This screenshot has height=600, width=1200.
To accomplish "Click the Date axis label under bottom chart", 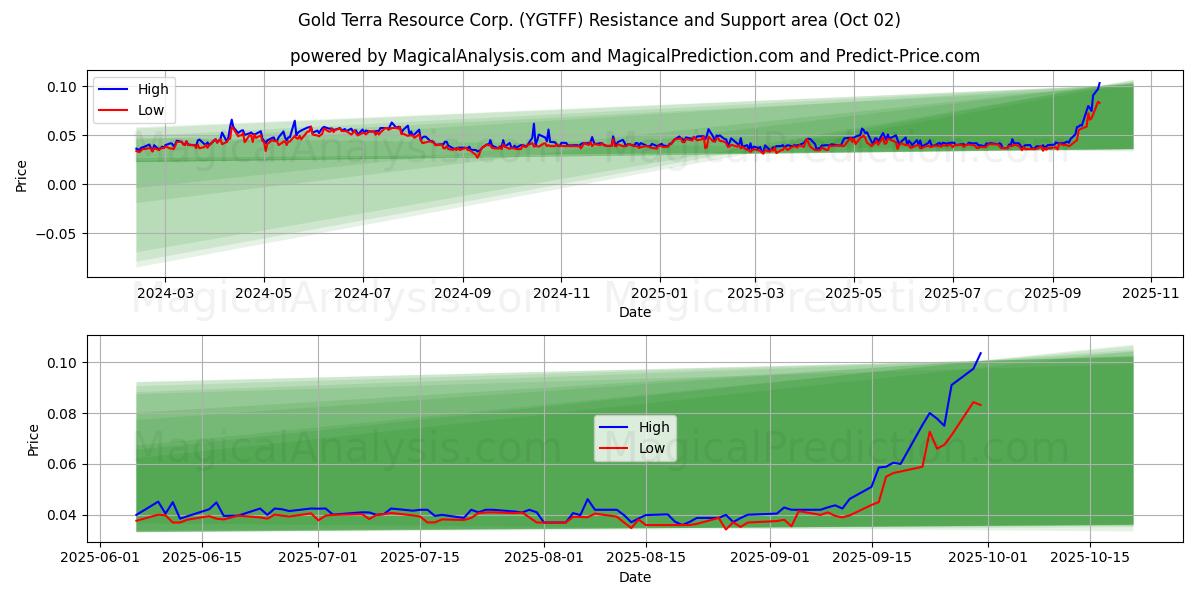I will (x=634, y=577).
